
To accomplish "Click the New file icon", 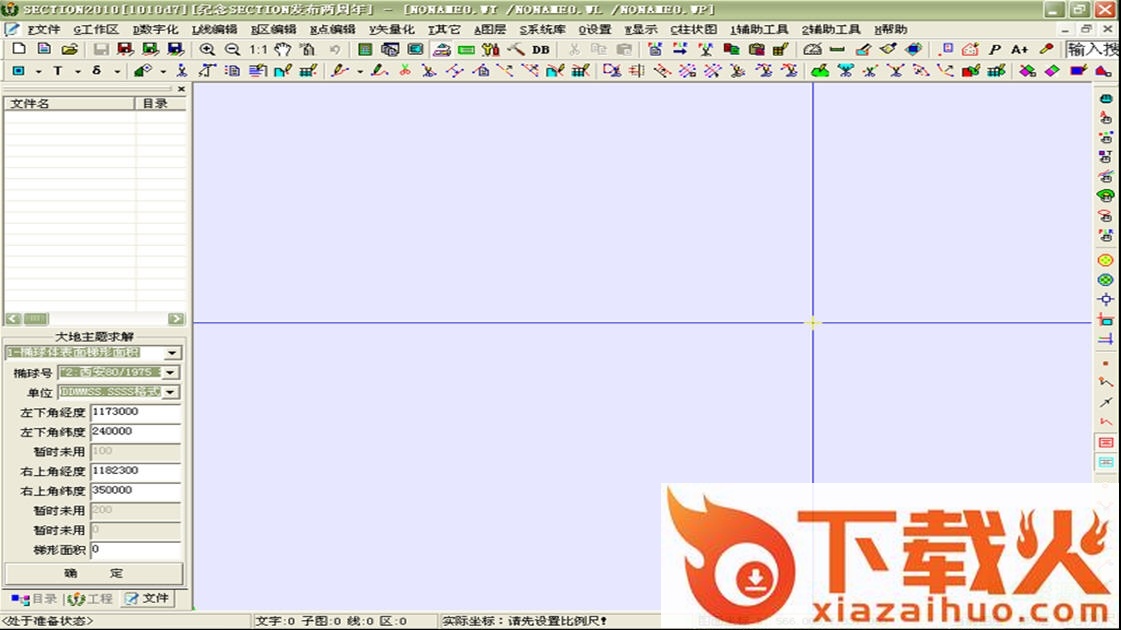I will click(x=19, y=49).
